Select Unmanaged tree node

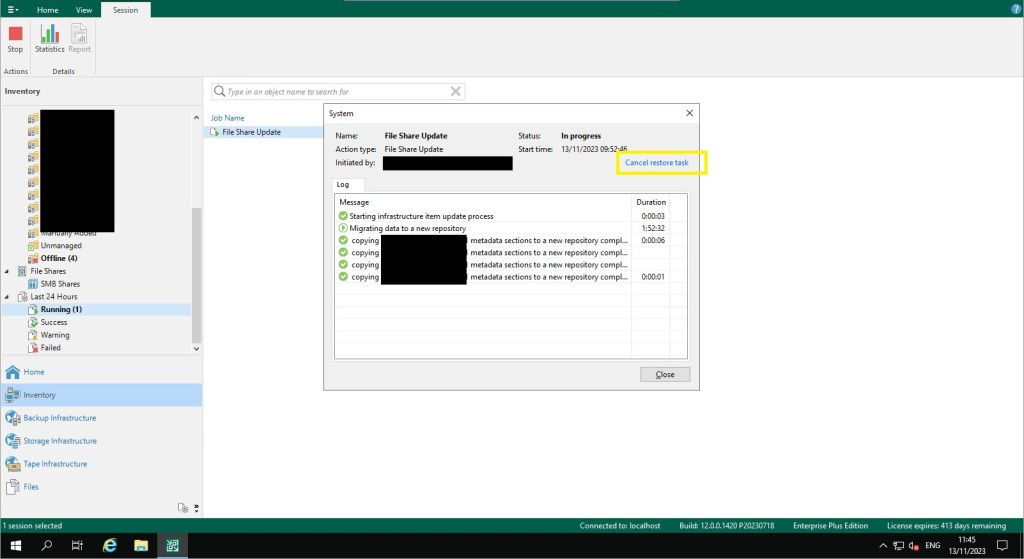pyautogui.click(x=61, y=246)
